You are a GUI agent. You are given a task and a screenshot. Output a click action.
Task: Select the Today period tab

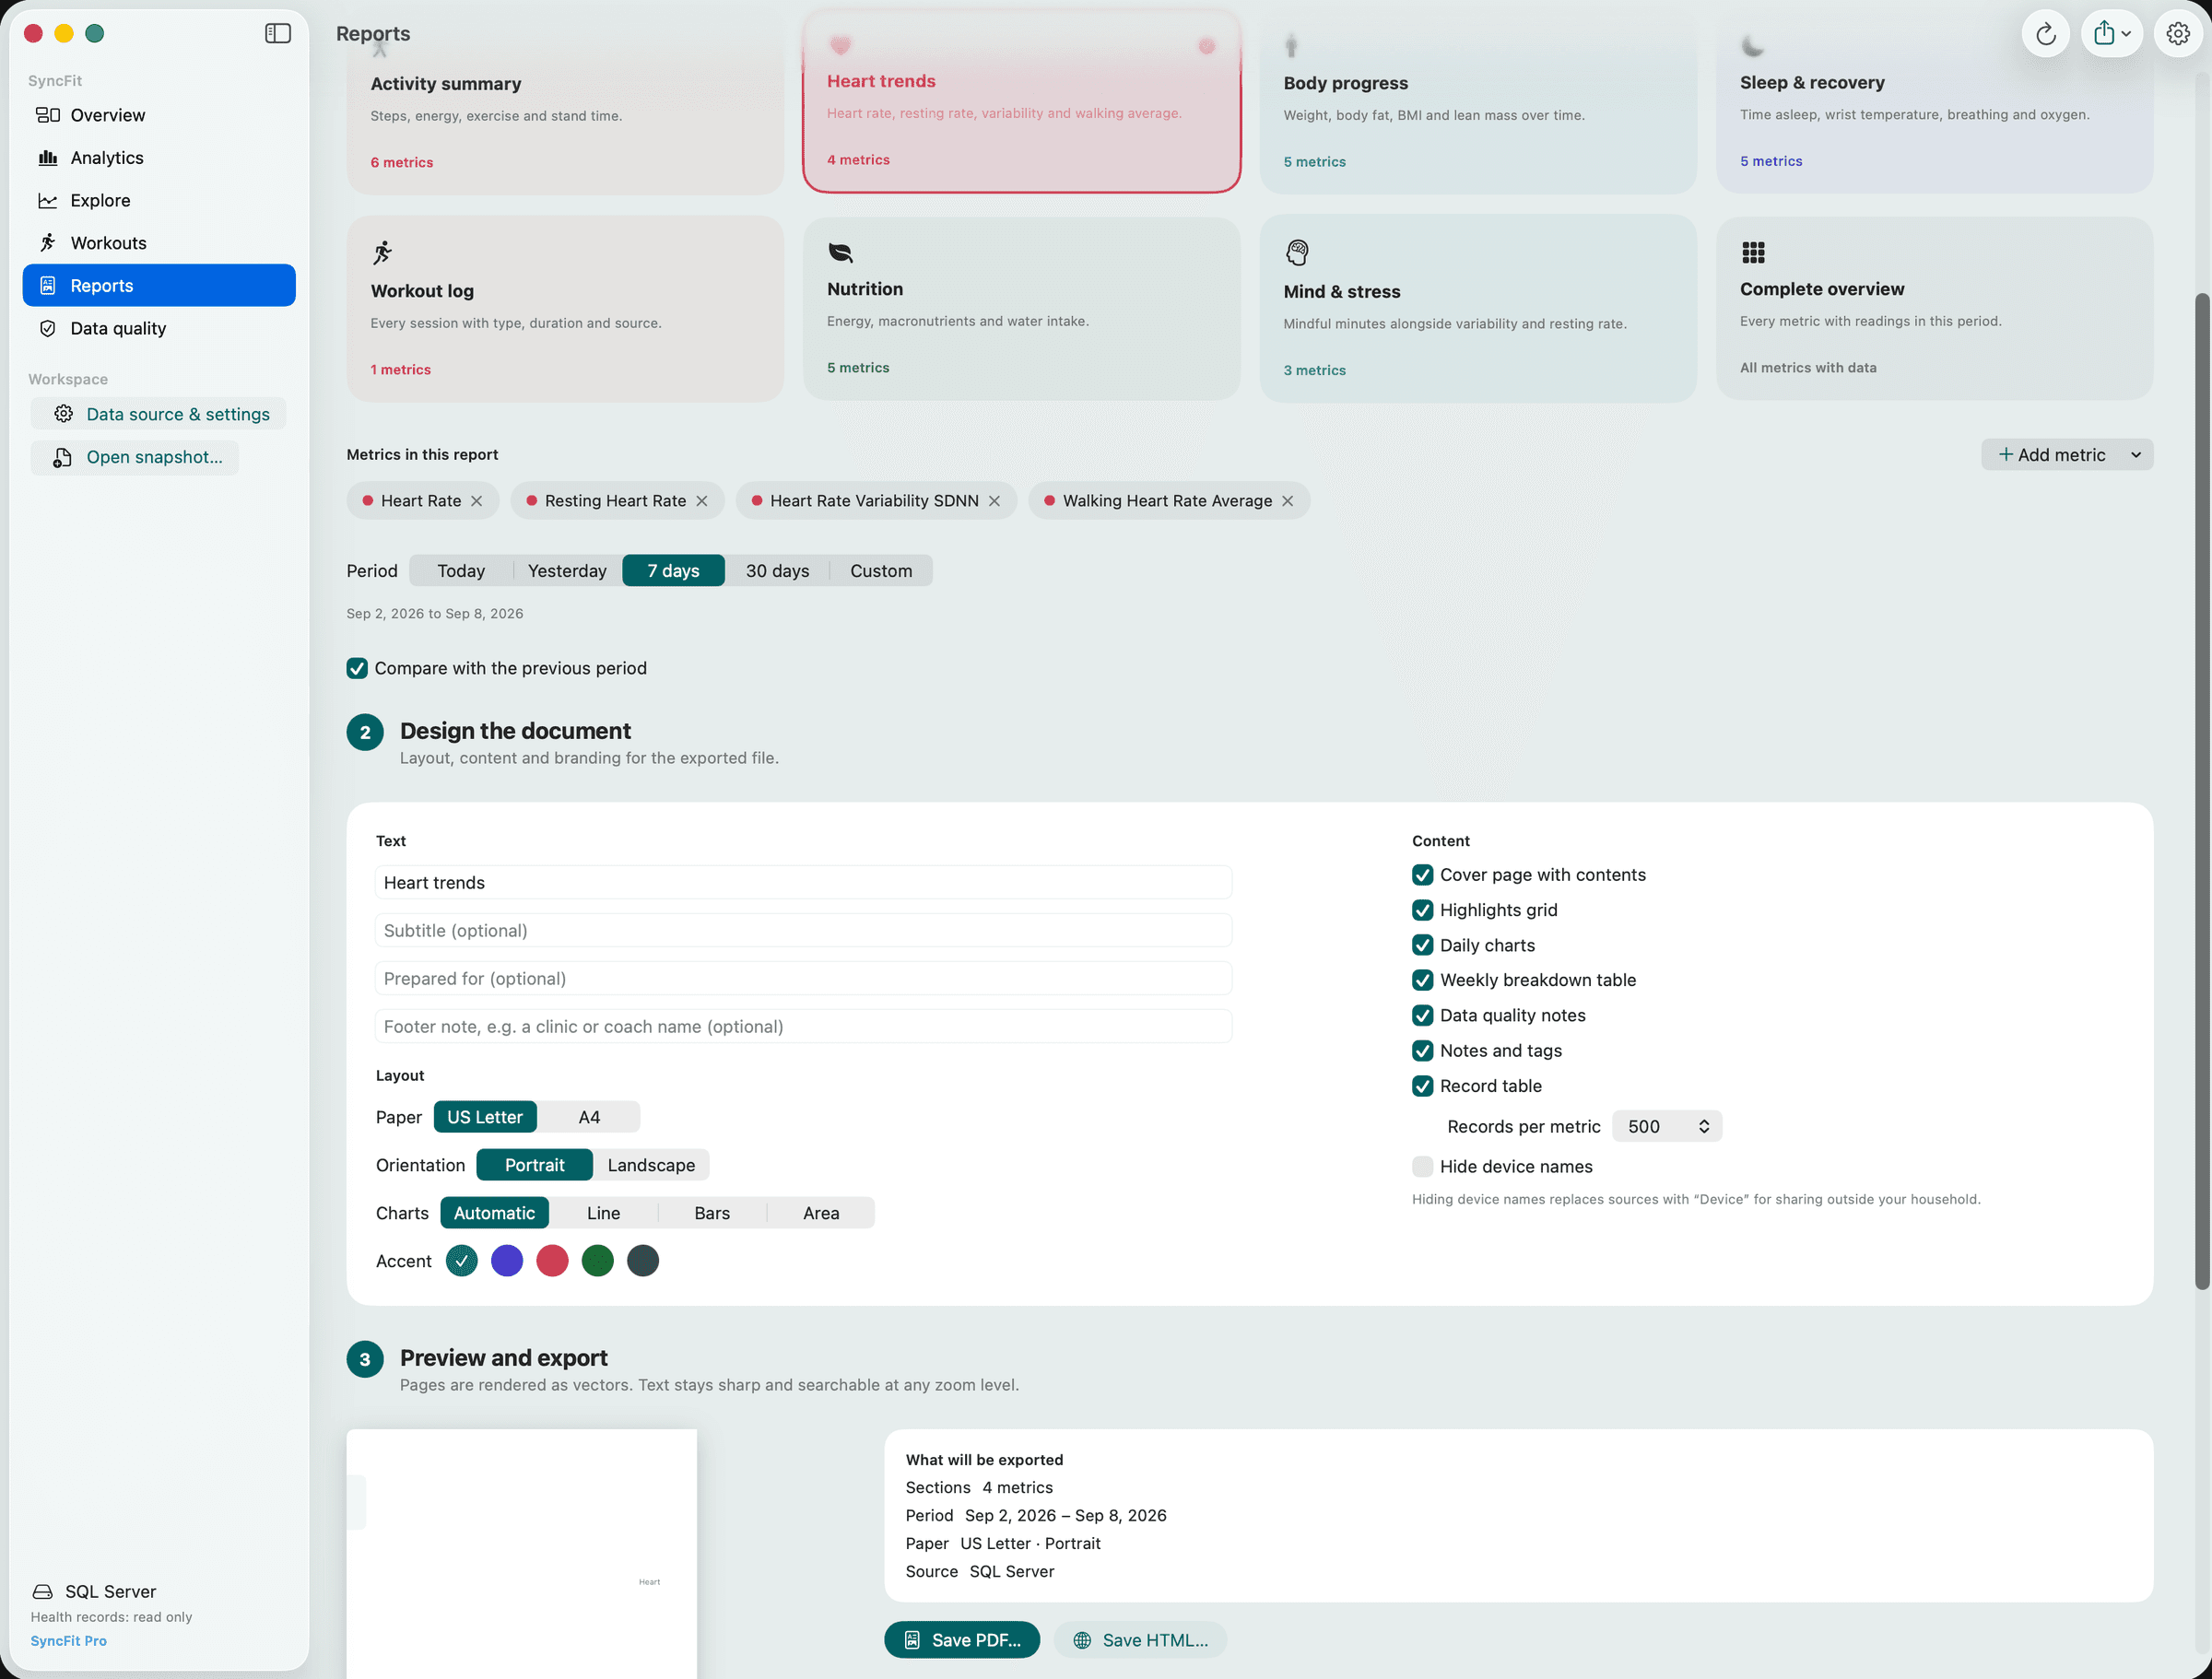[x=461, y=571]
